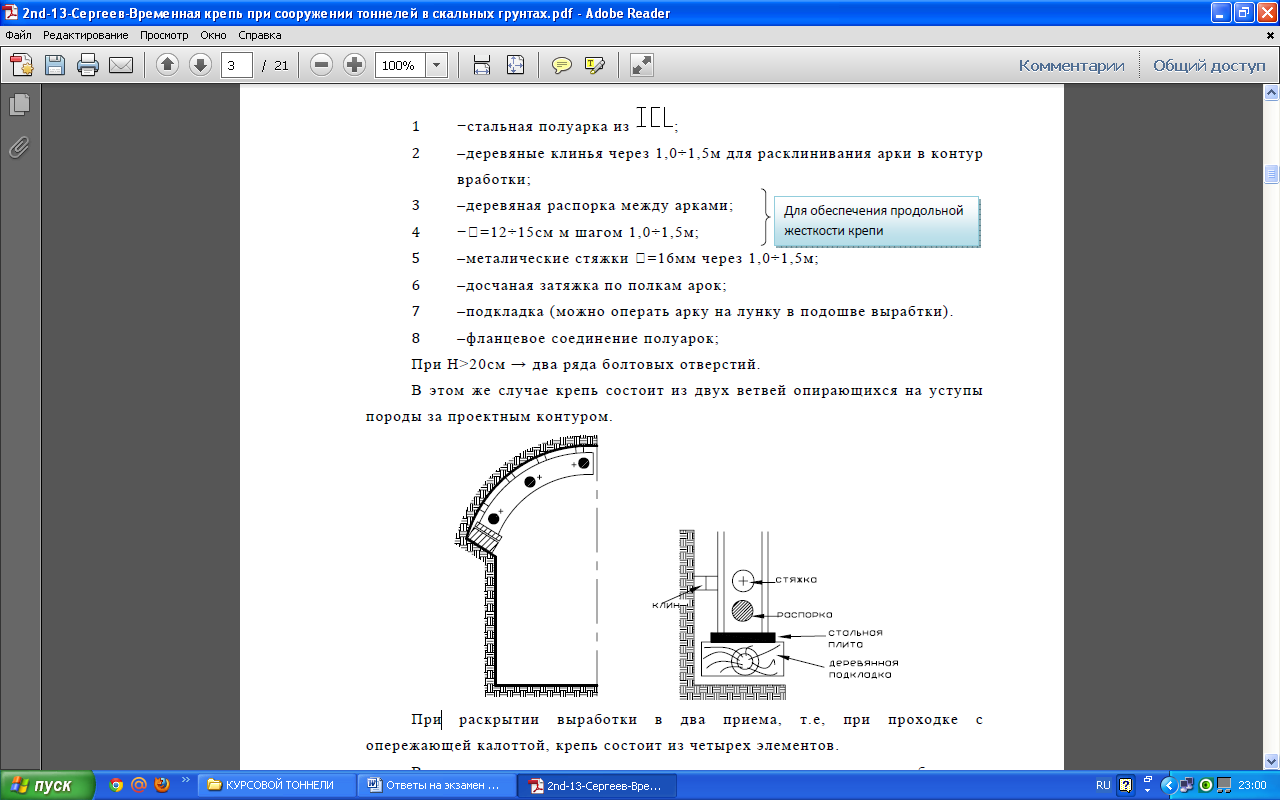
Task: Switch to КУРСОВОЙ ТОННЕЛИ folder window
Action: pyautogui.click(x=277, y=785)
